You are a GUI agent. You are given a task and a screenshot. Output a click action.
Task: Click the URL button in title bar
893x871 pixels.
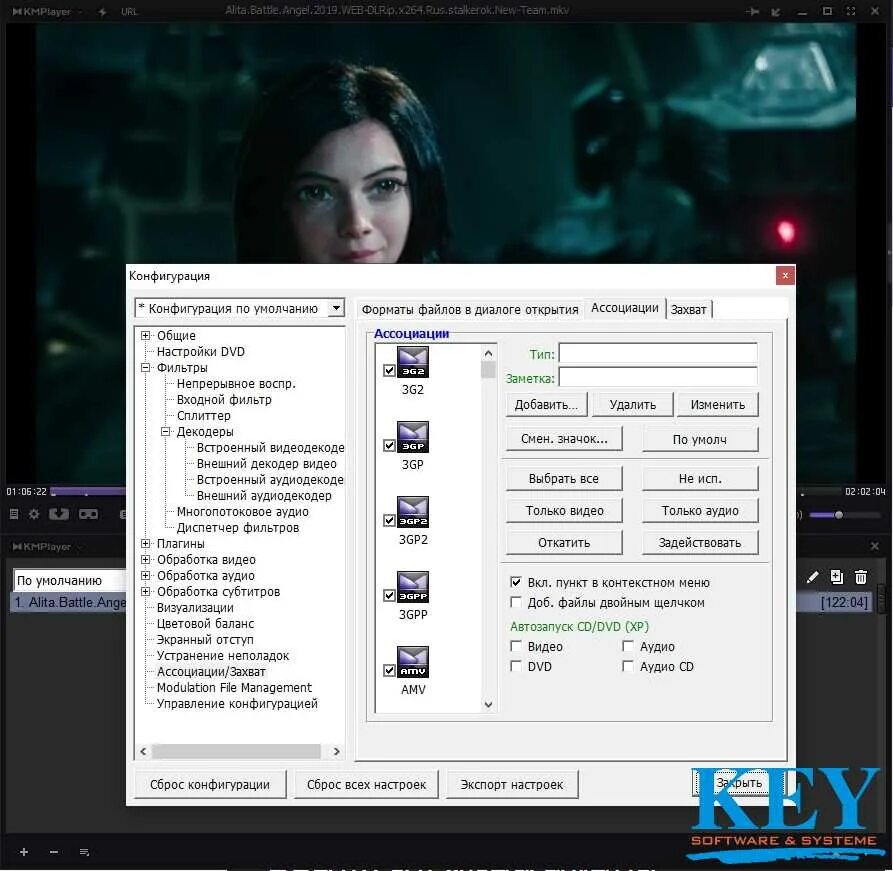(x=129, y=11)
